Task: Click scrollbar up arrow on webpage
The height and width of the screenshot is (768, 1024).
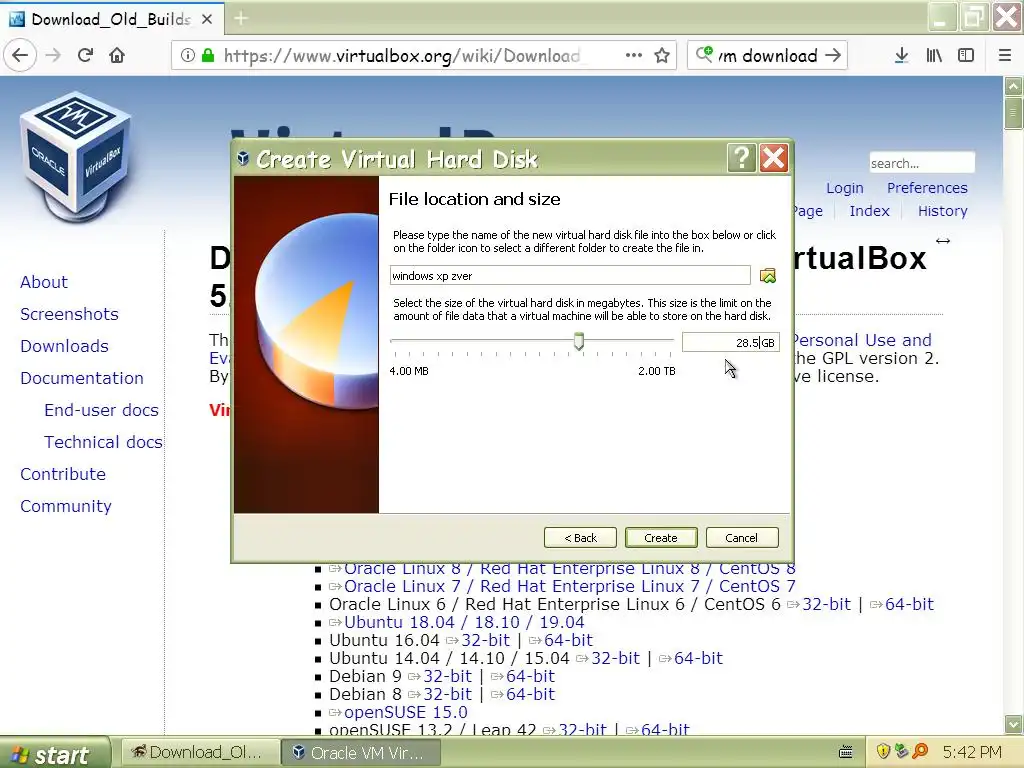Action: pyautogui.click(x=1014, y=86)
